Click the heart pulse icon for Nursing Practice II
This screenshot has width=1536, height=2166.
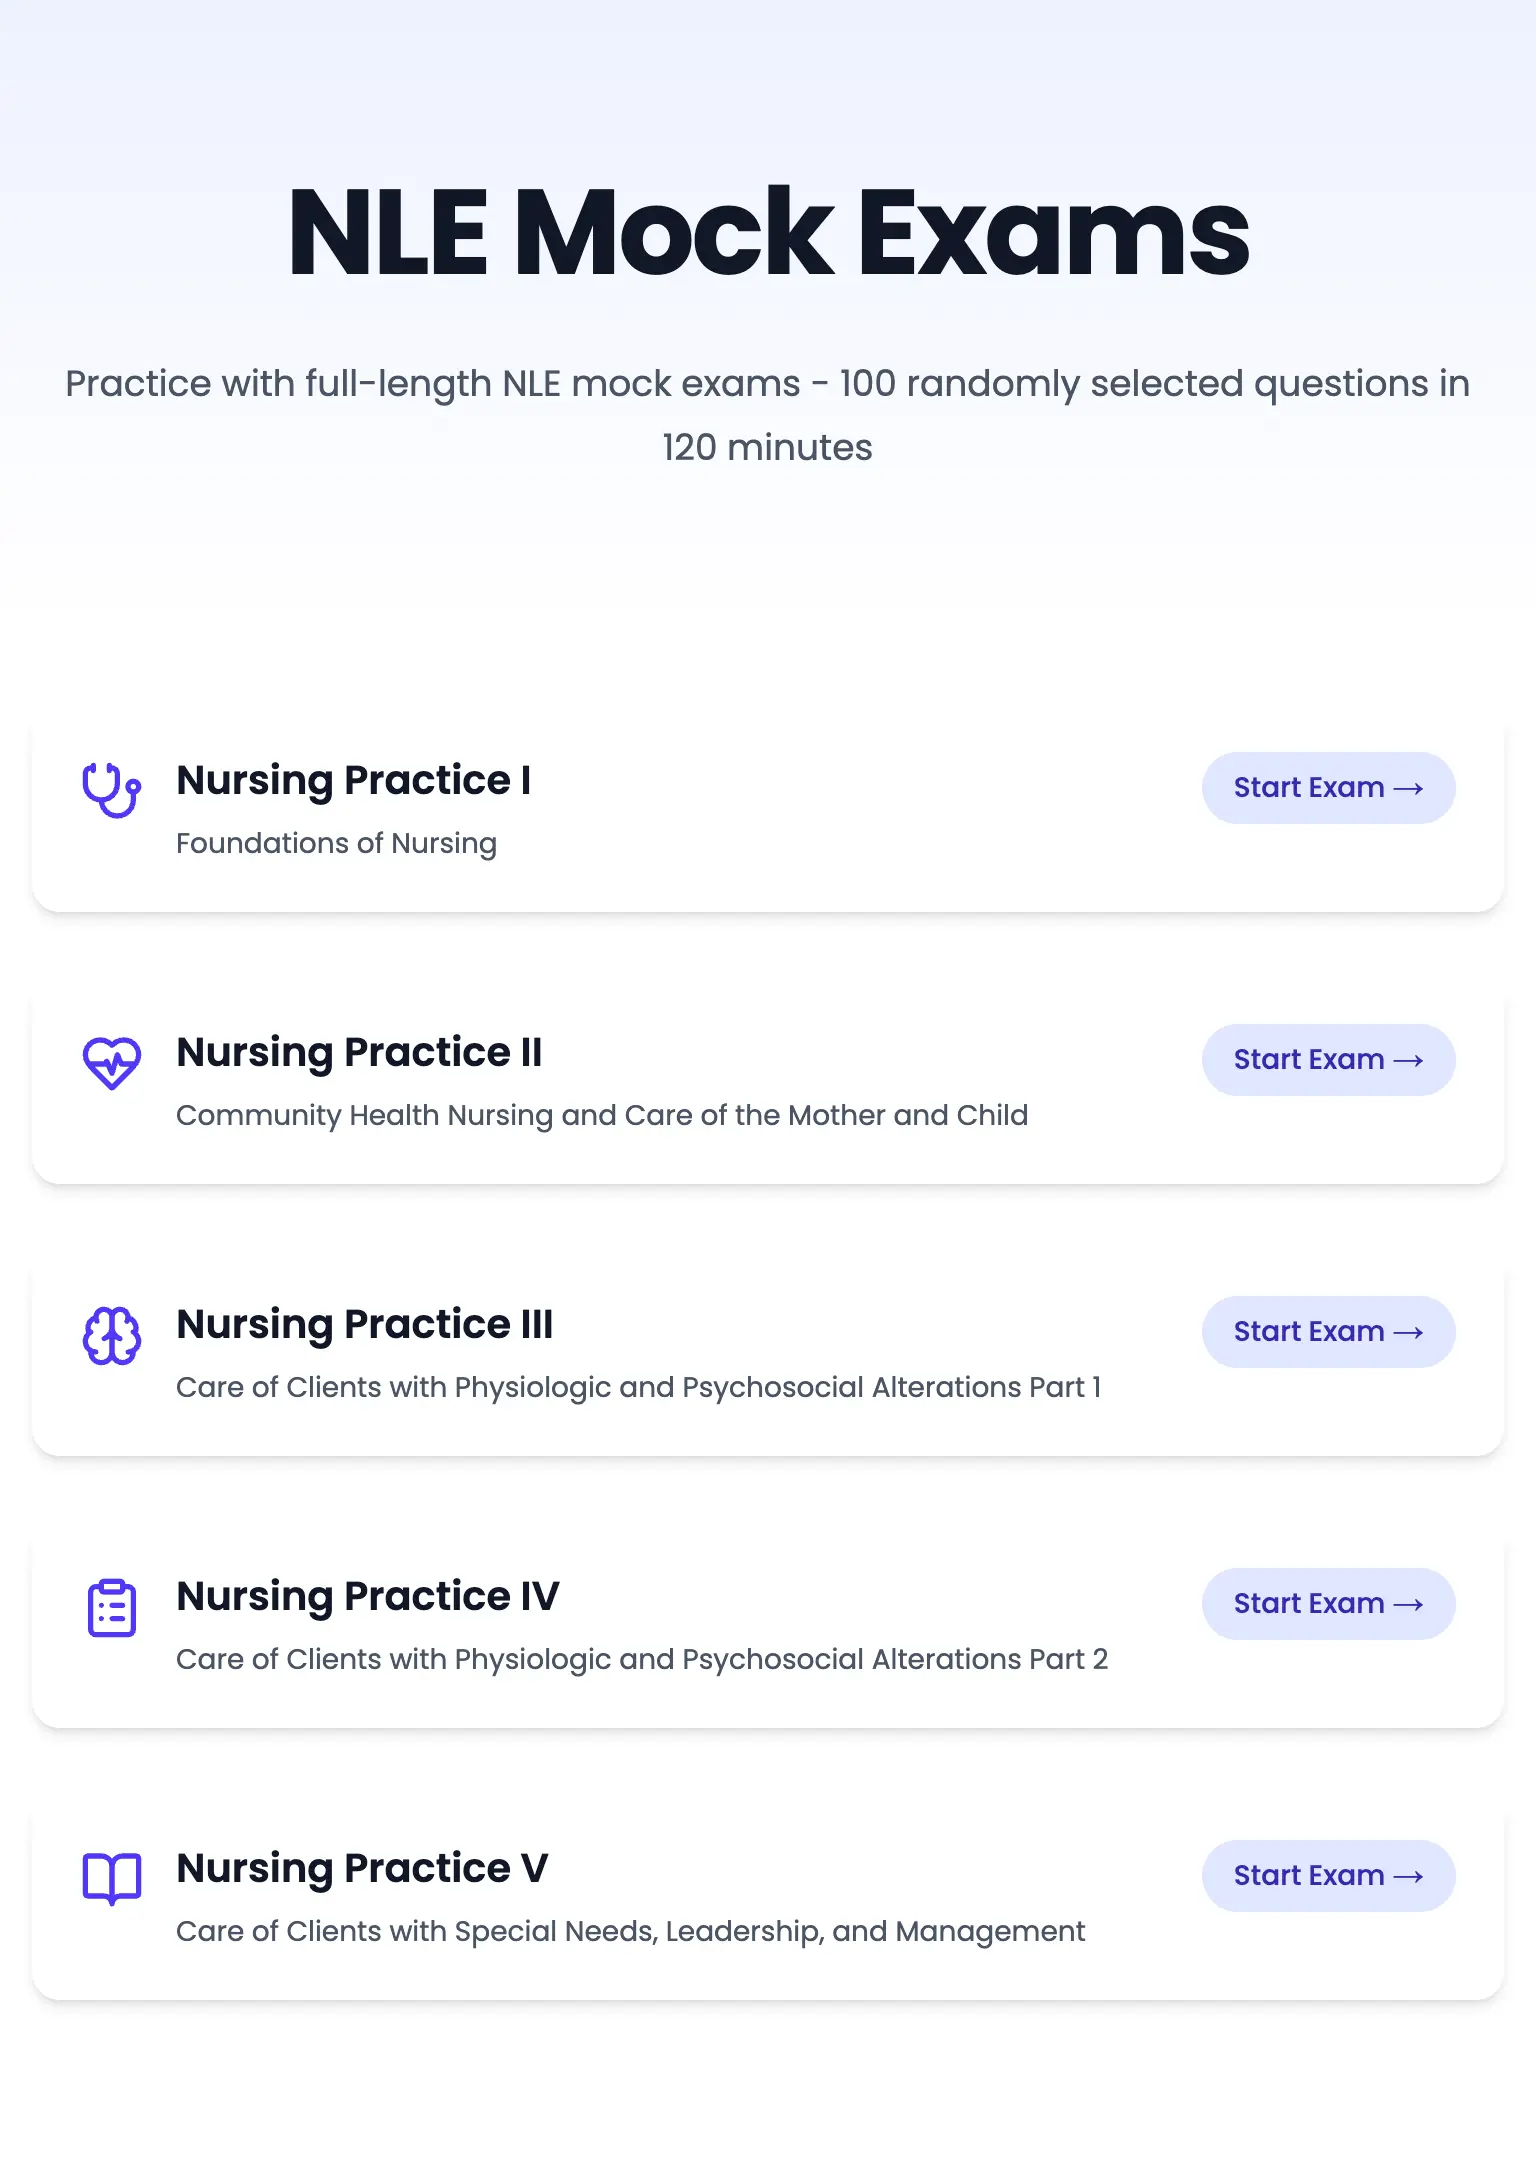(111, 1062)
